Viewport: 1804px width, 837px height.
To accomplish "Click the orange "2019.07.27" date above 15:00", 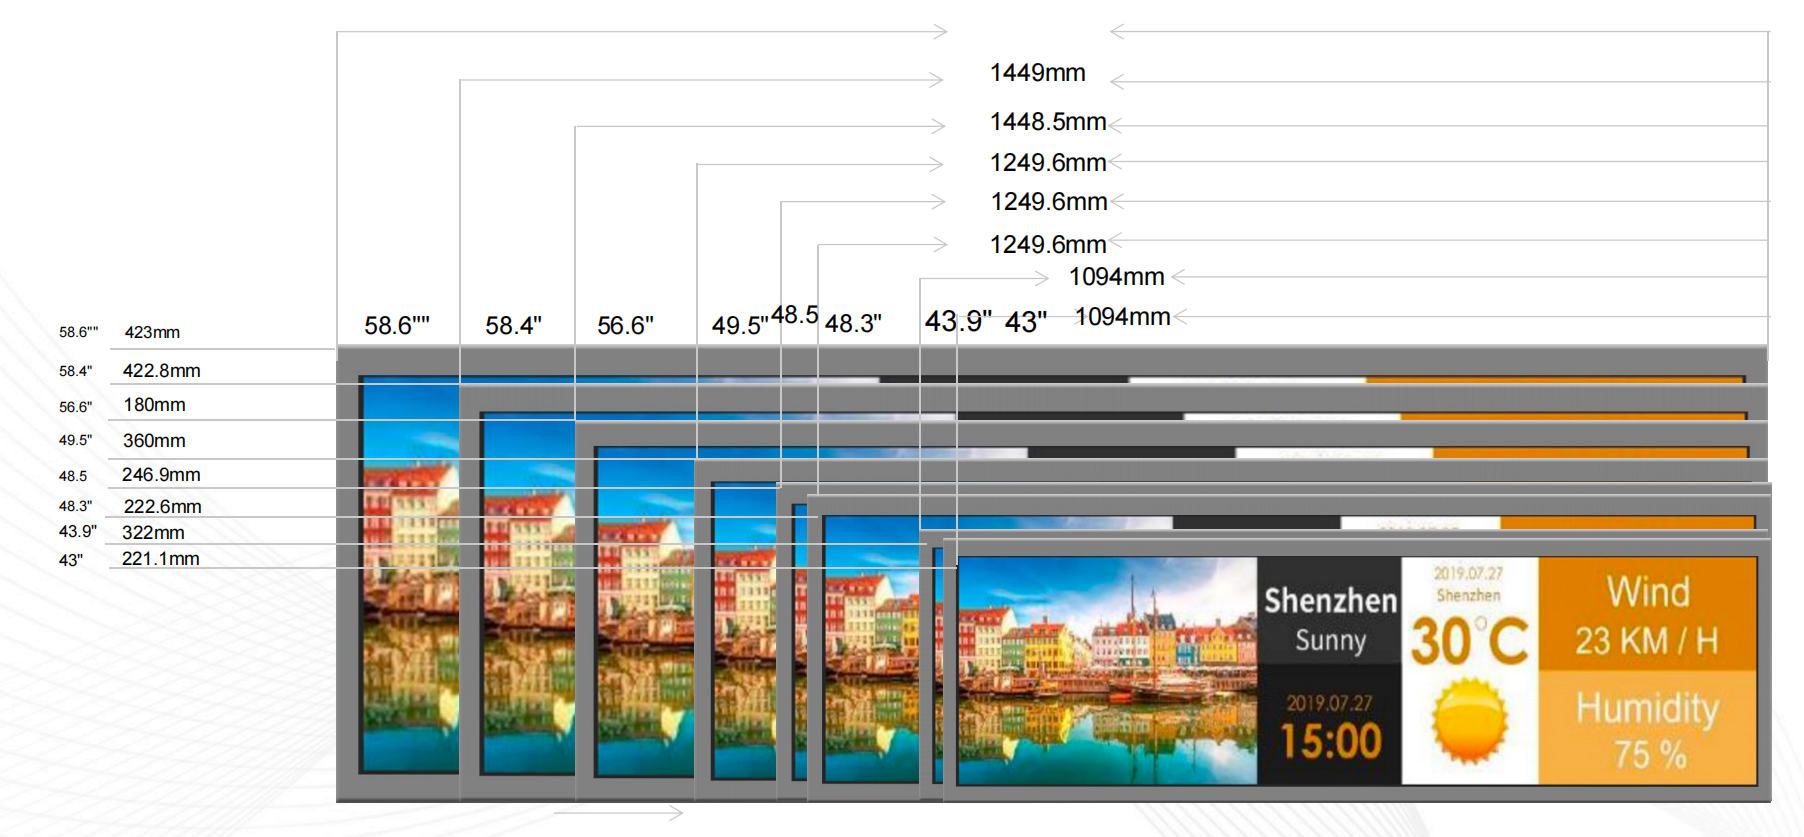I will [x=1329, y=703].
